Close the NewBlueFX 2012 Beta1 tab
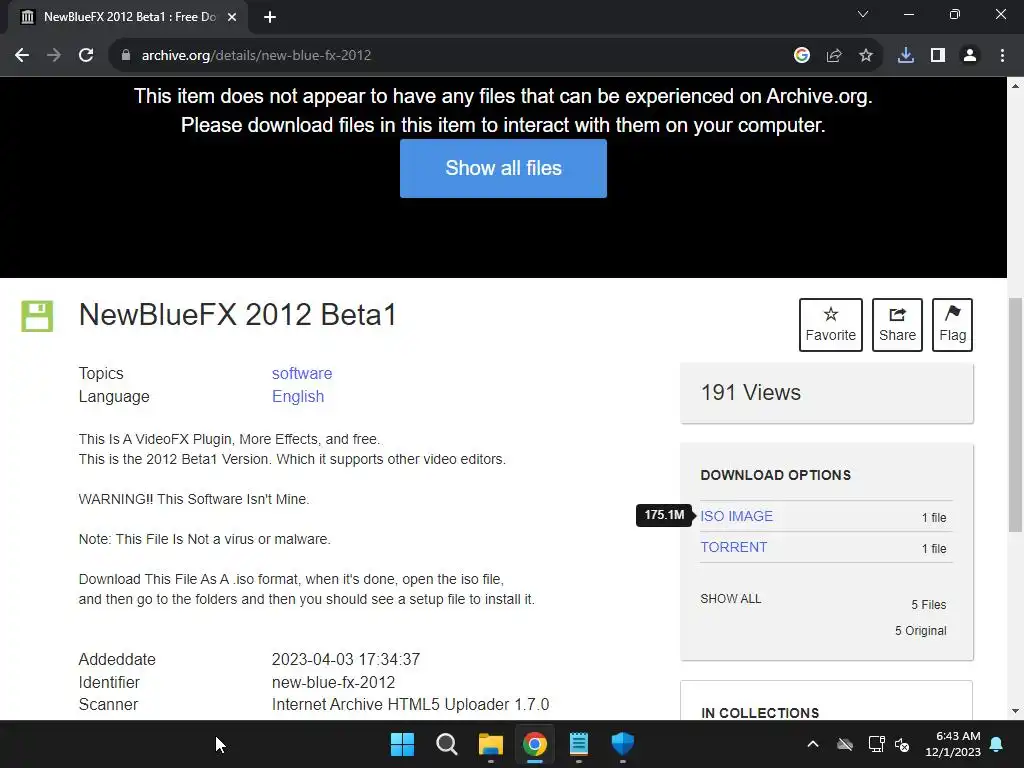 pyautogui.click(x=232, y=18)
